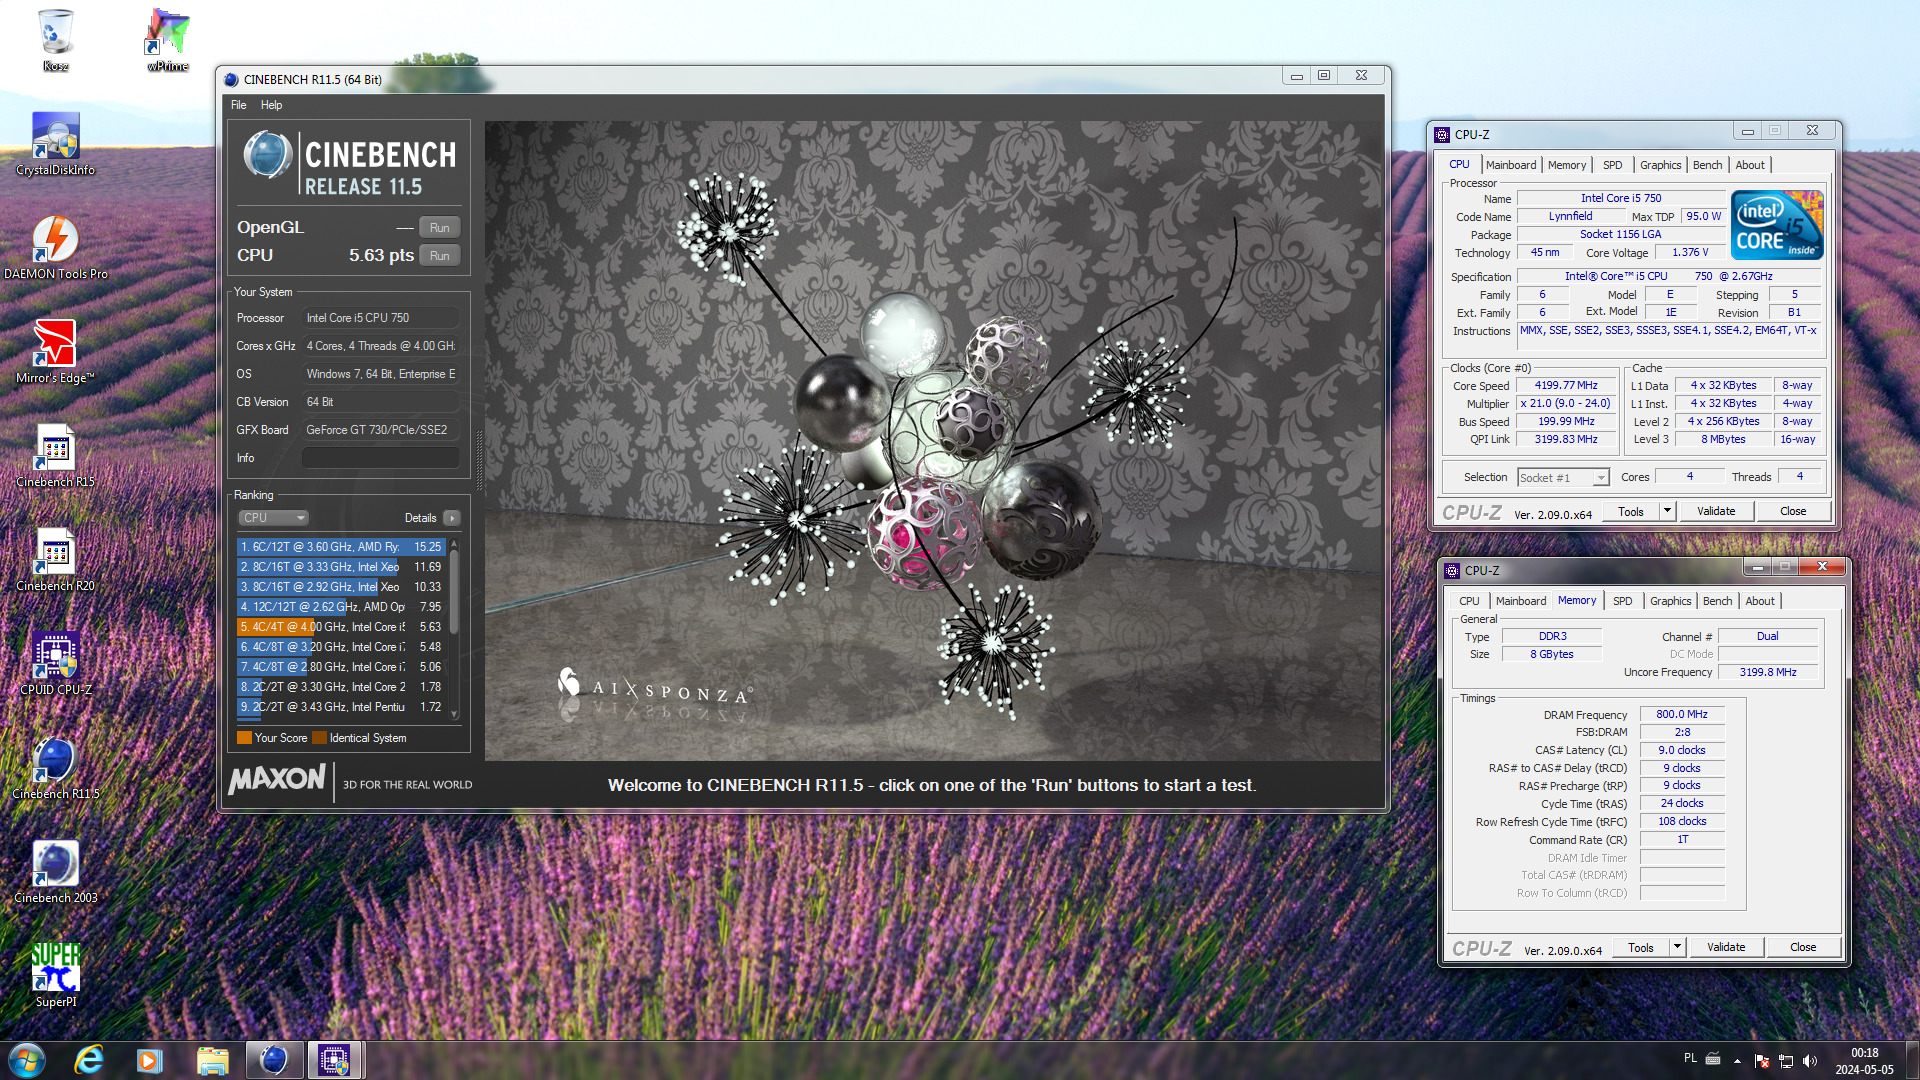This screenshot has height=1080, width=1920.
Task: Open the File menu in Cinebench
Action: click(238, 105)
